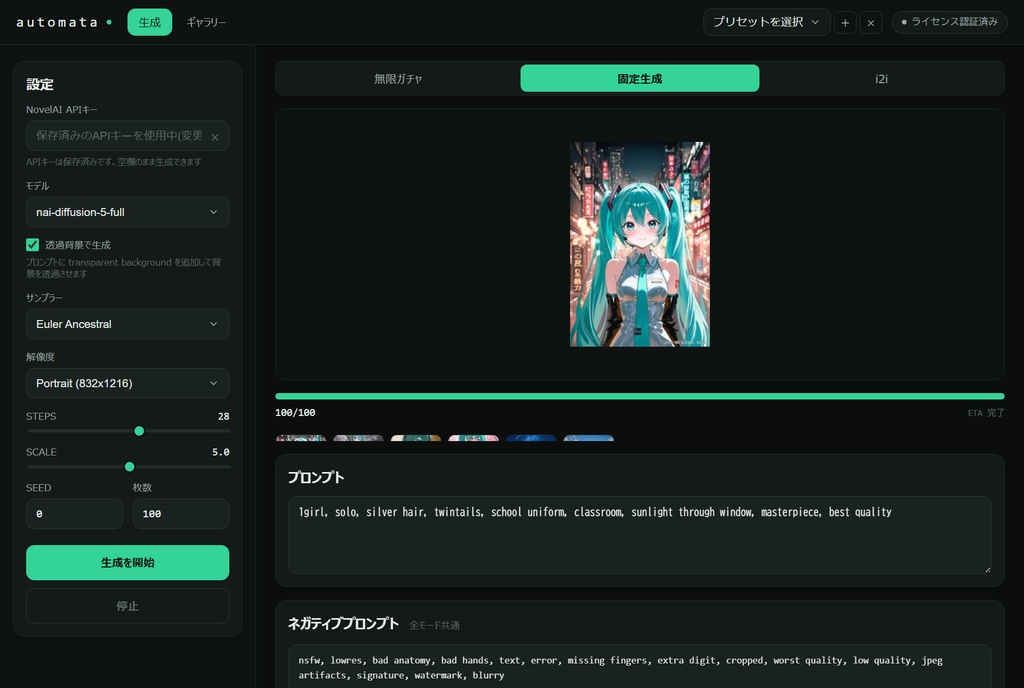Click the x icon to delete preset

click(871, 22)
